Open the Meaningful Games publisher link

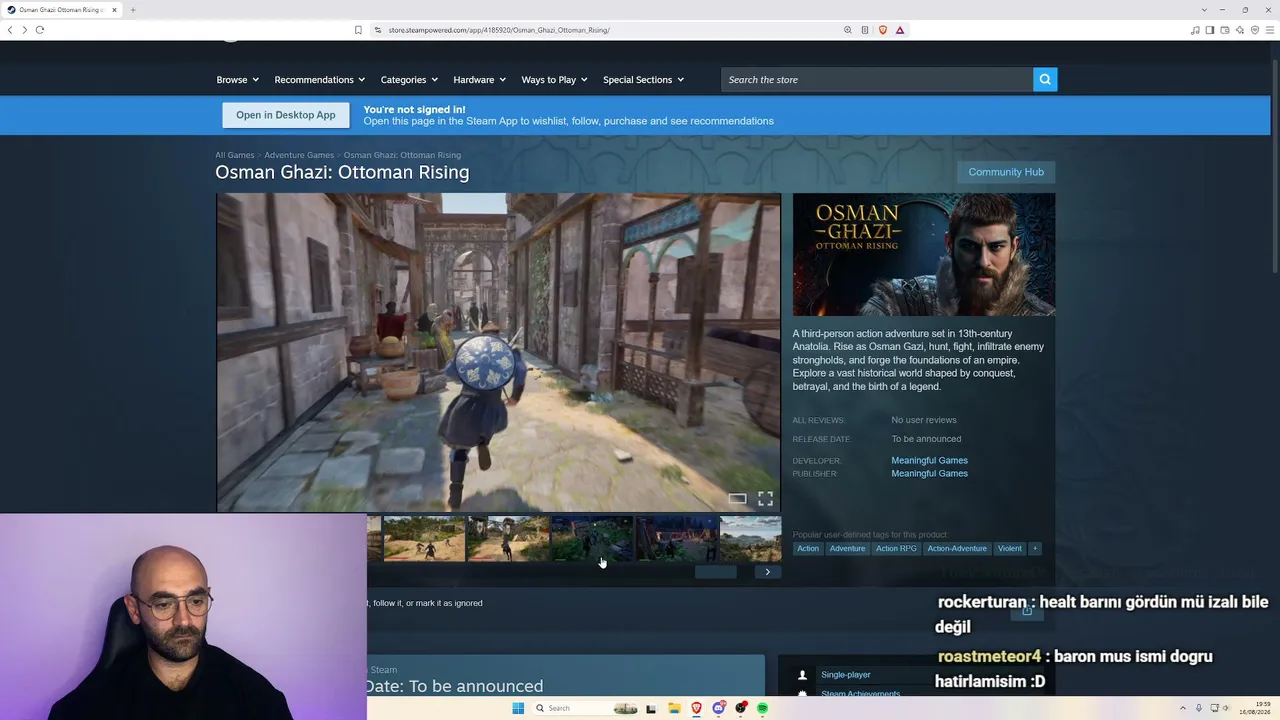(929, 473)
